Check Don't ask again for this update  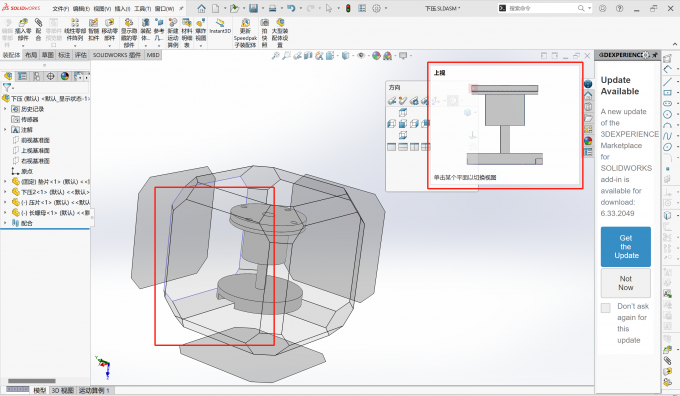pyautogui.click(x=605, y=308)
